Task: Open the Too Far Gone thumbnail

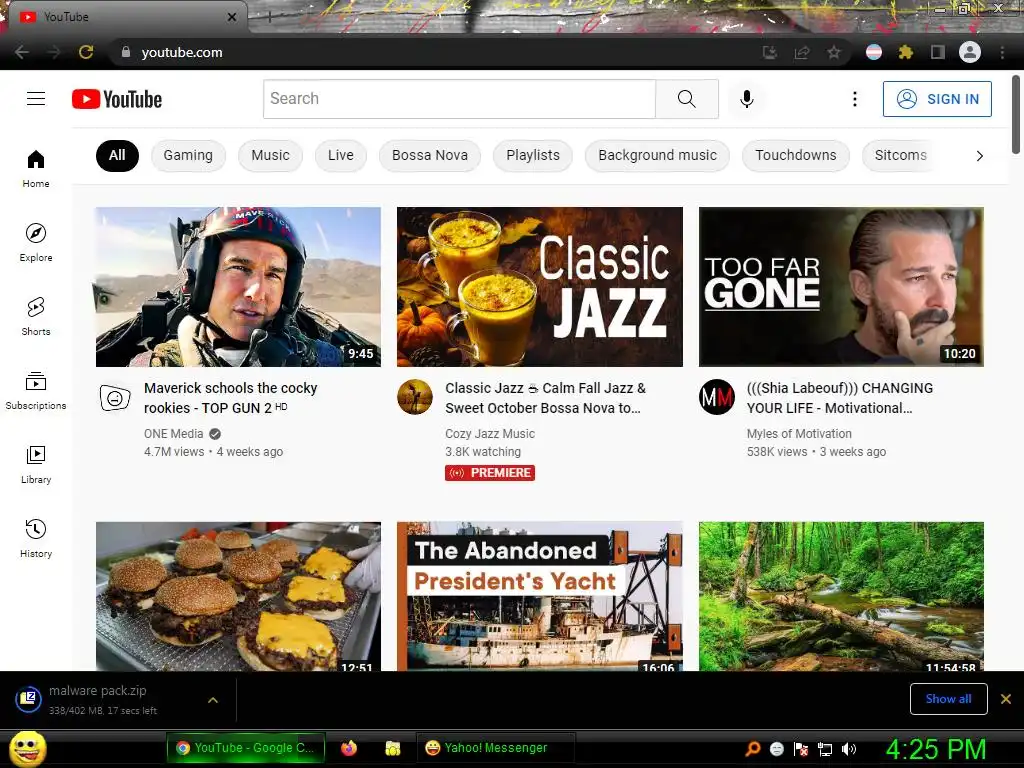Action: (841, 287)
